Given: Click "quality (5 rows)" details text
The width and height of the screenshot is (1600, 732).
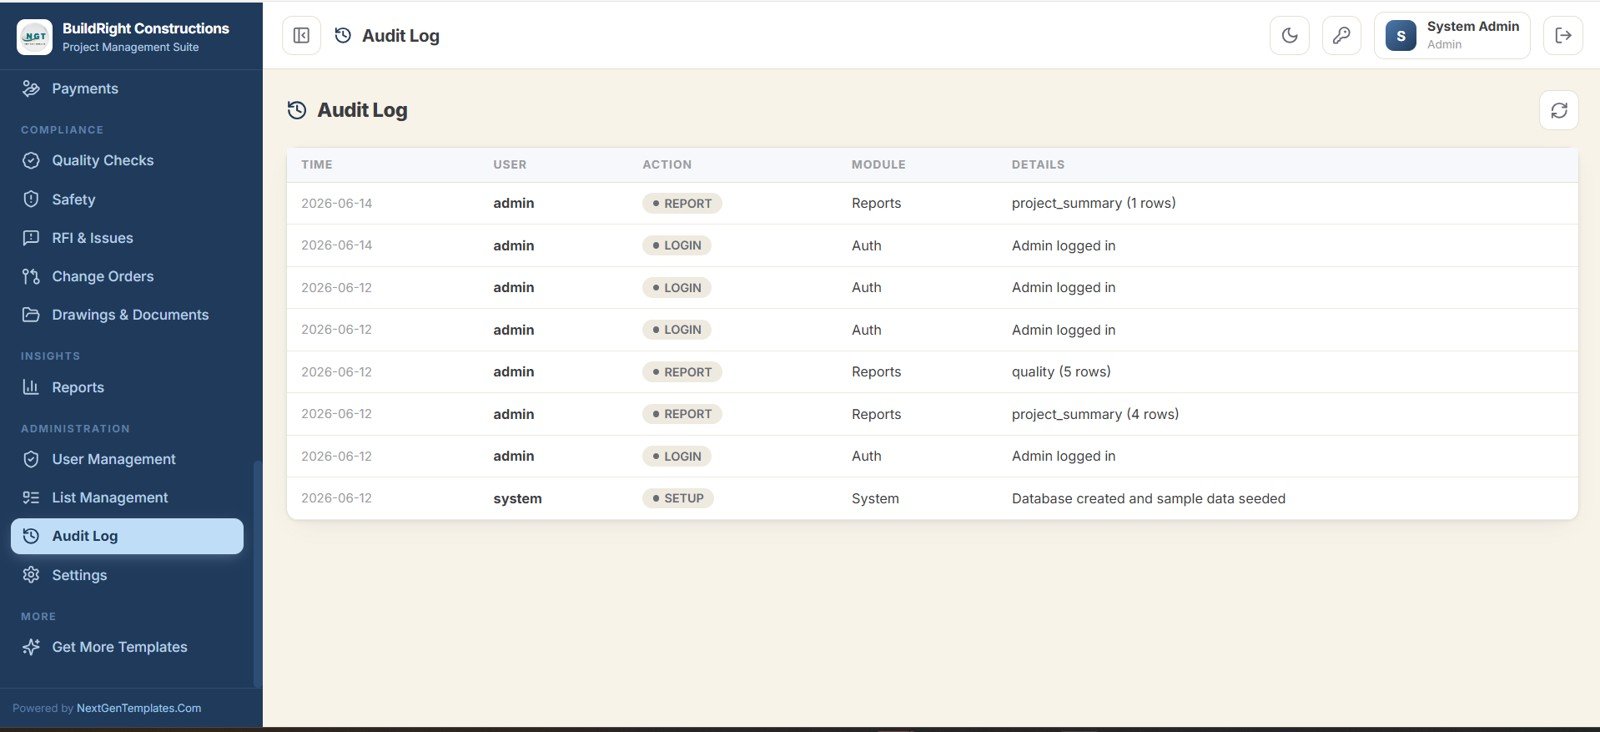Looking at the screenshot, I should [1061, 372].
